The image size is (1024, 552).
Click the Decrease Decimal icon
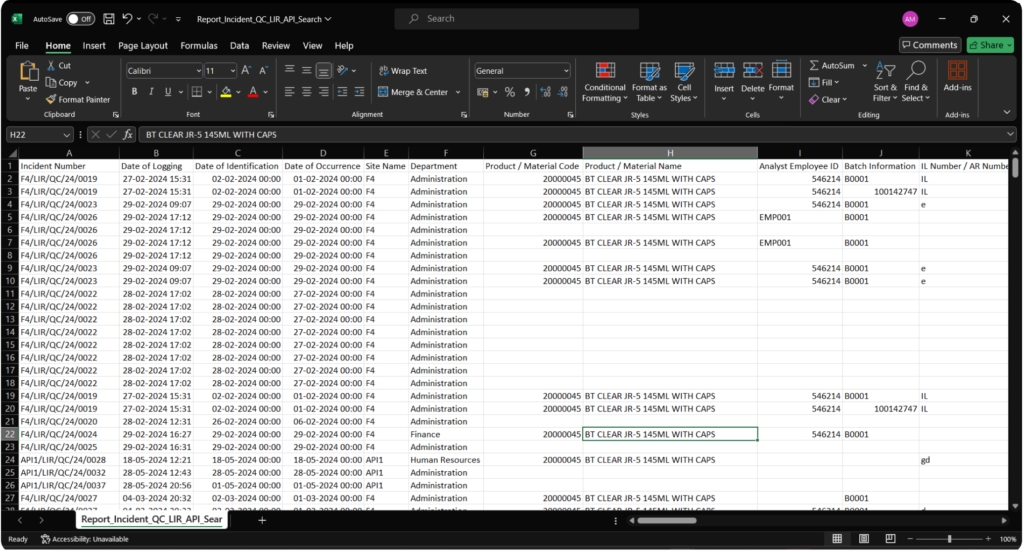pos(562,92)
